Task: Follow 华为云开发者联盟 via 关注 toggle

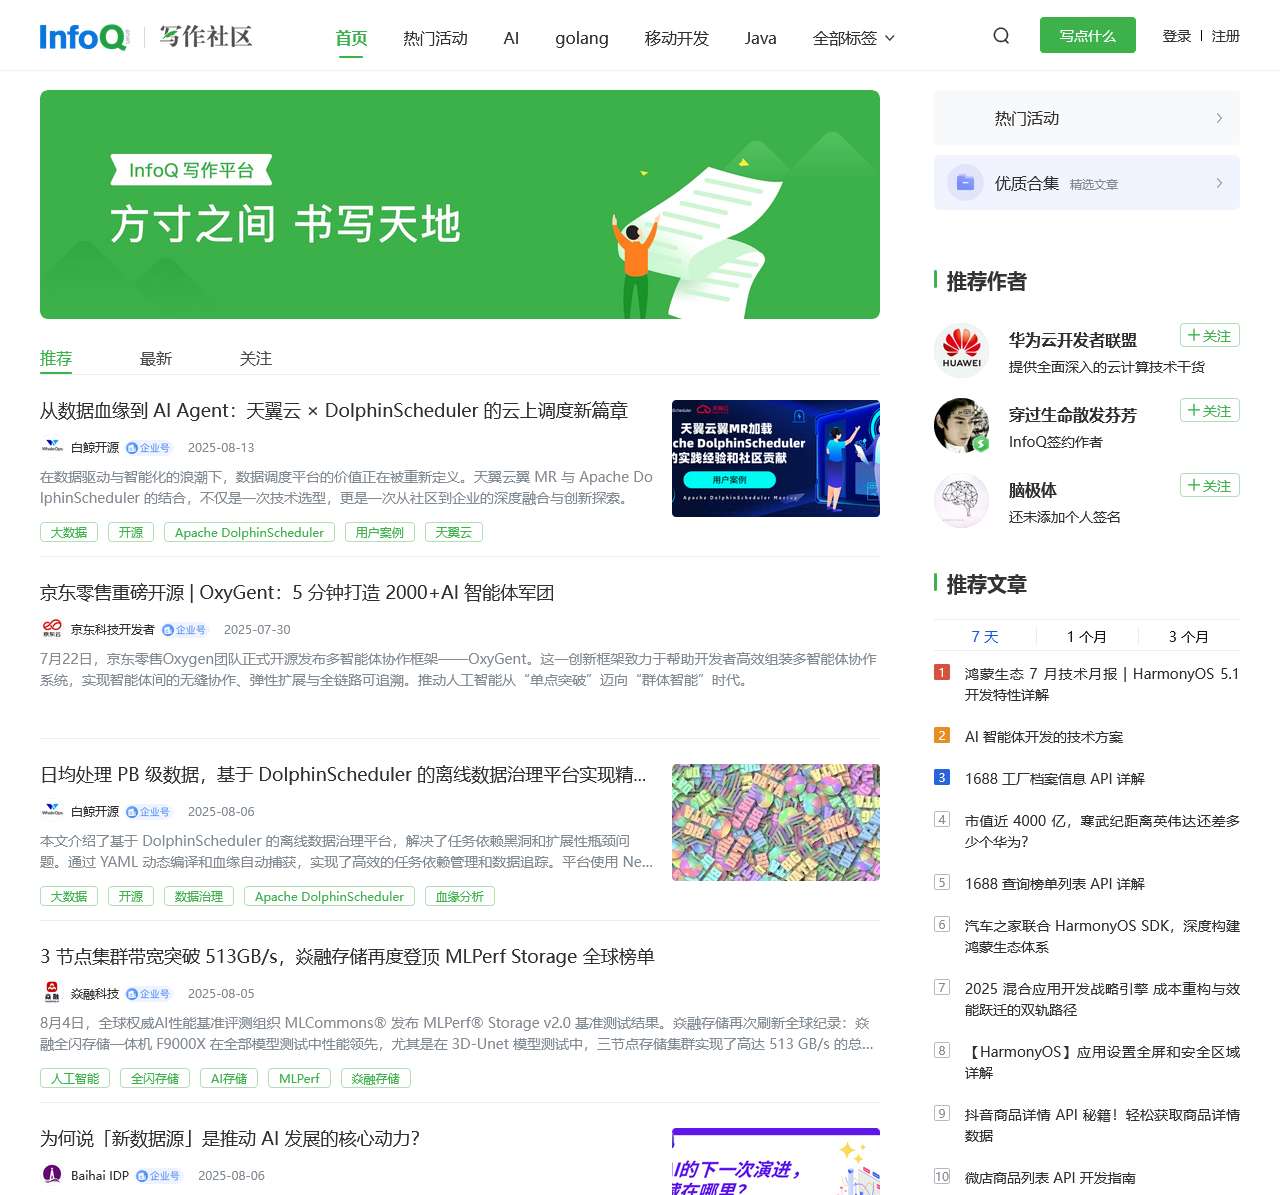Action: coord(1209,335)
